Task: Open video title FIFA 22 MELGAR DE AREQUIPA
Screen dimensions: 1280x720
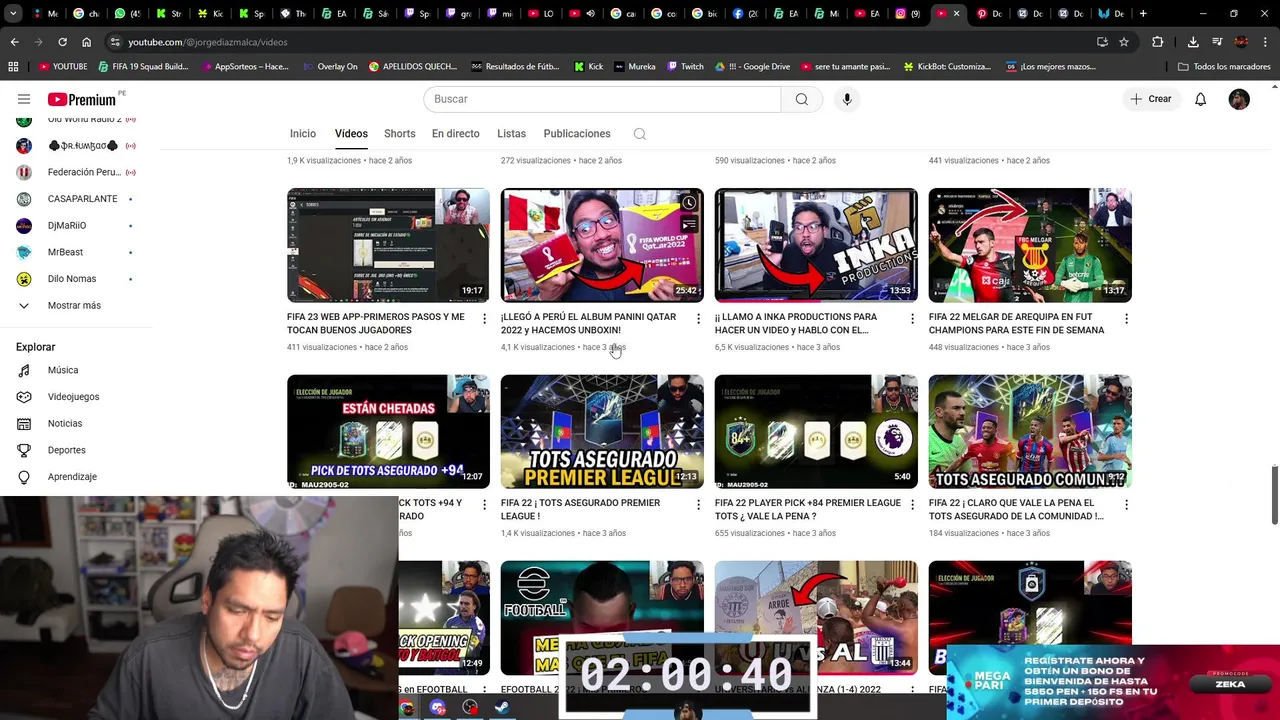Action: 1016,323
